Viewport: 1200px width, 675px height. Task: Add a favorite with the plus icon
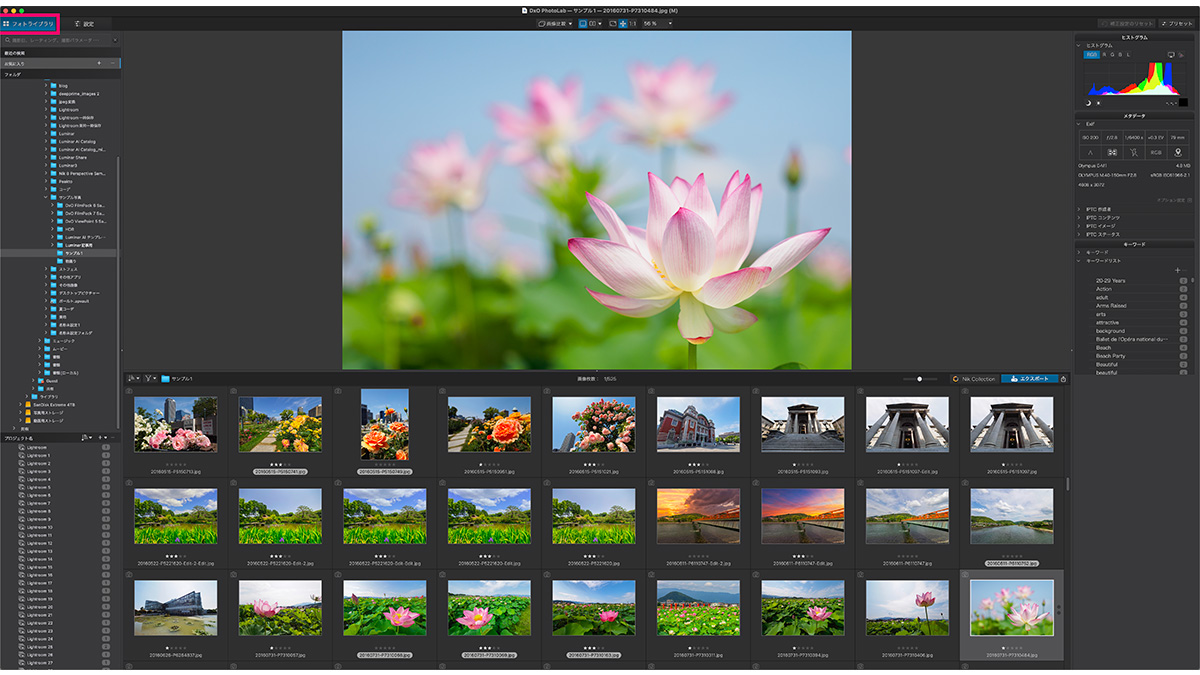tap(98, 63)
